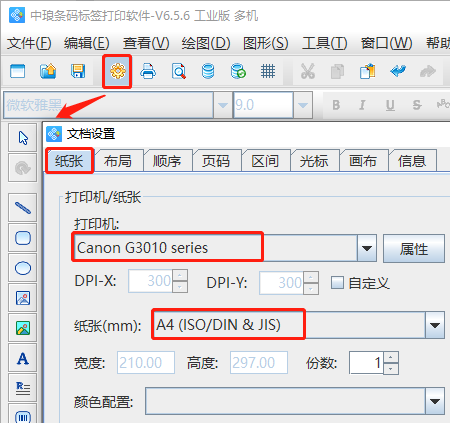Enable the 自定义 DPI checkbox
This screenshot has height=423, width=450.
point(337,283)
